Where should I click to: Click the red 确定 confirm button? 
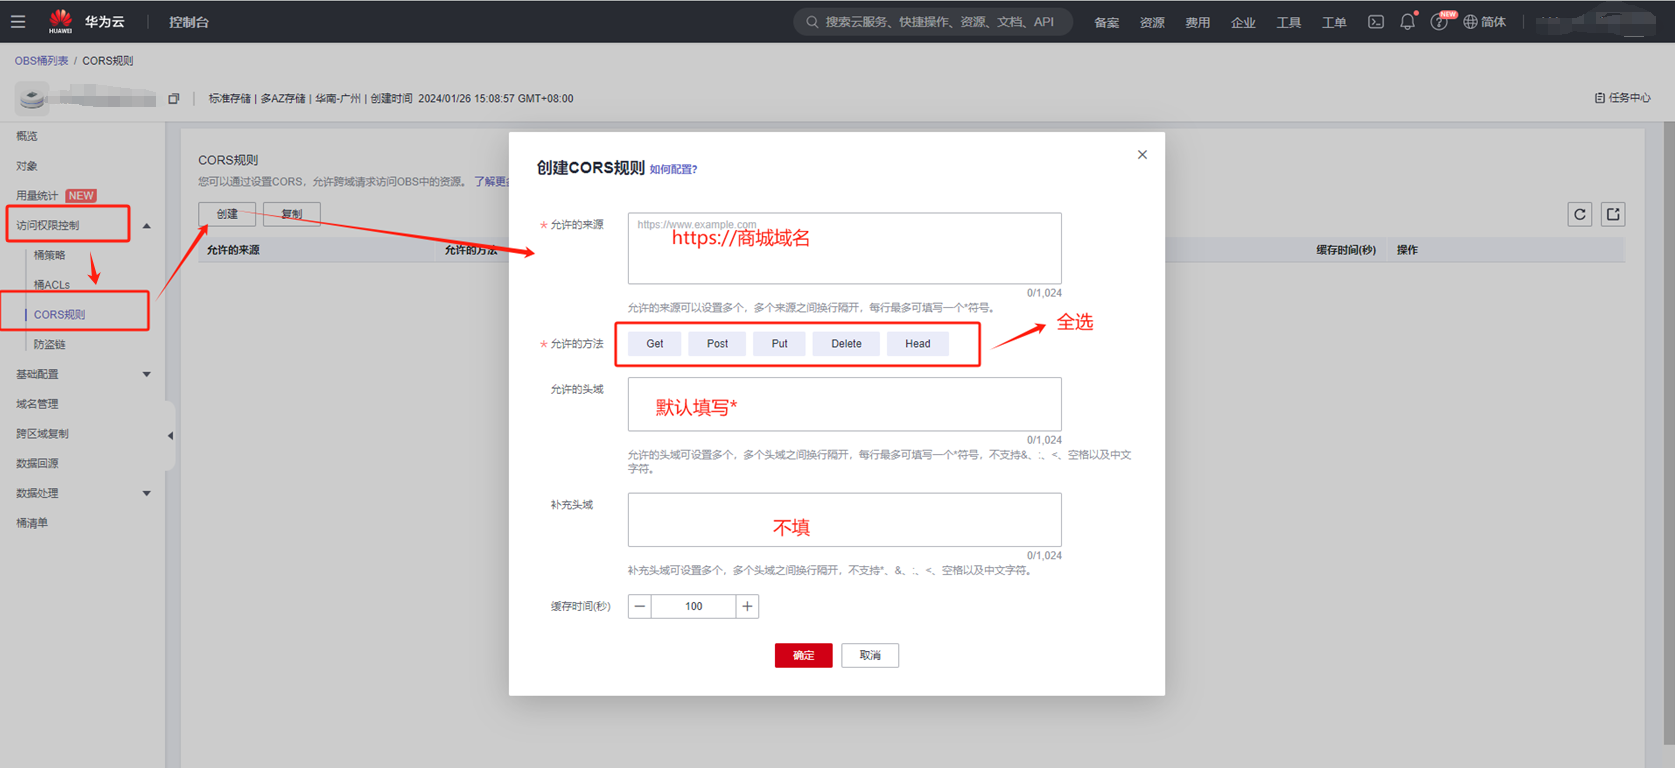(803, 655)
